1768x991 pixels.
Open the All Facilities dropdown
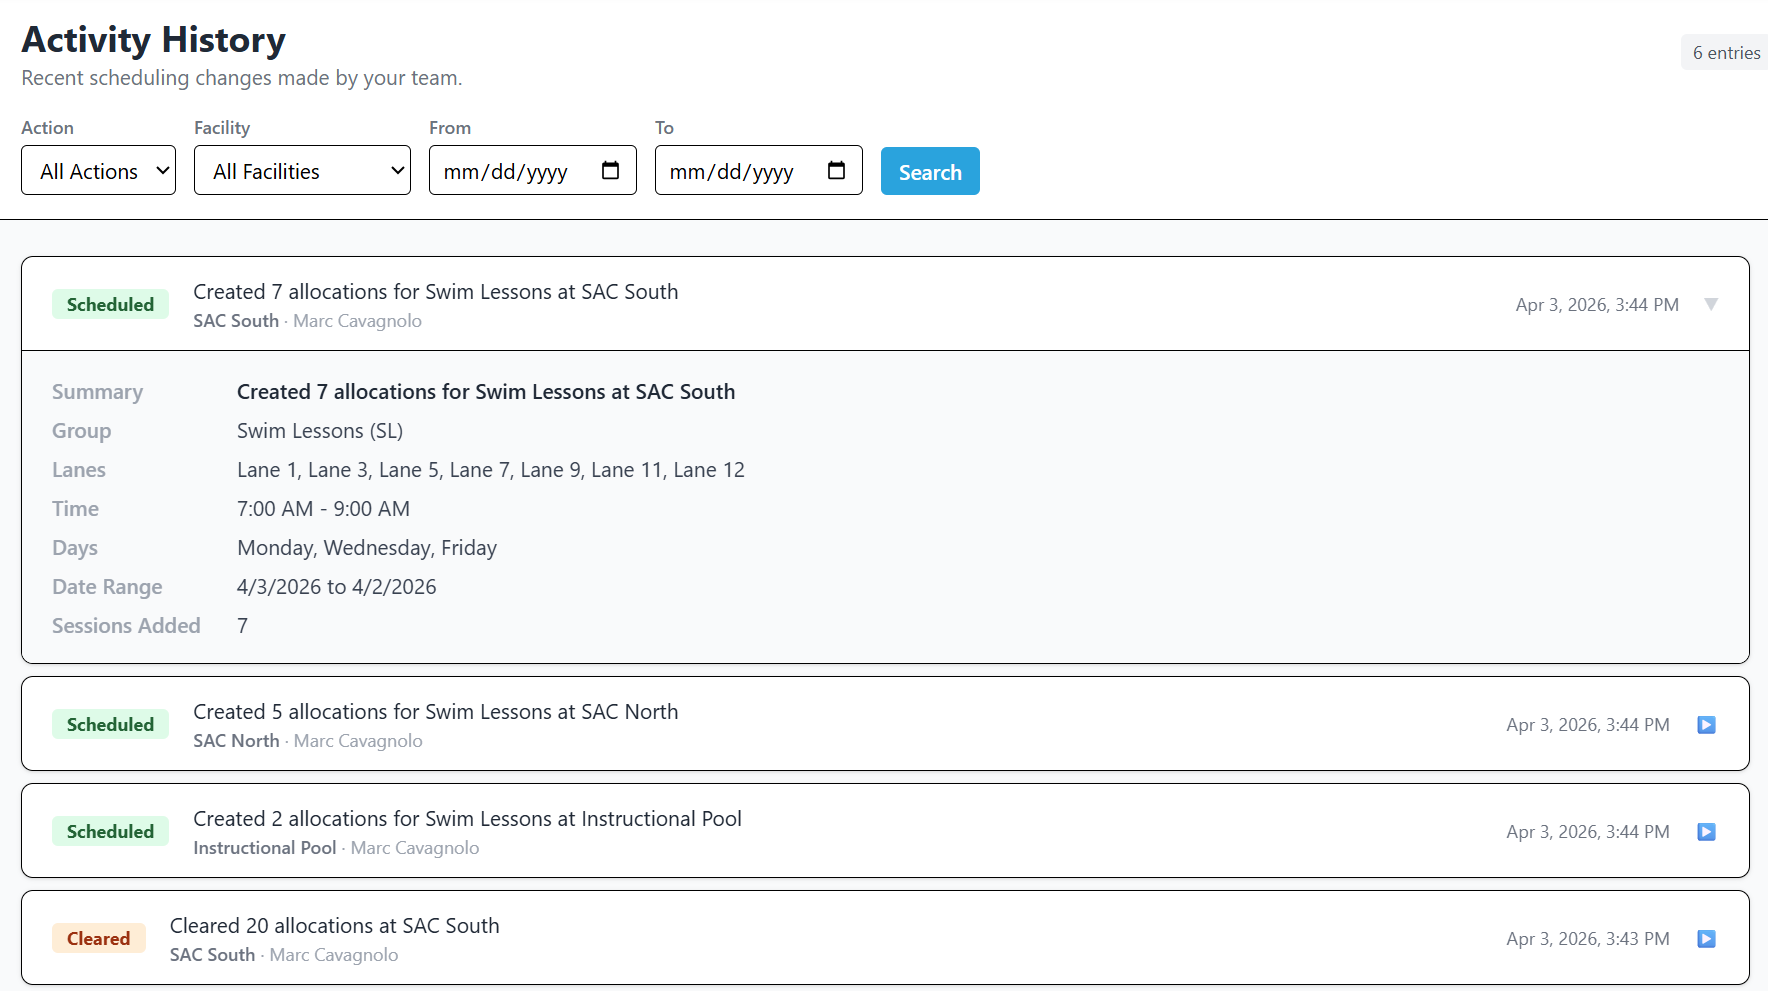click(302, 170)
